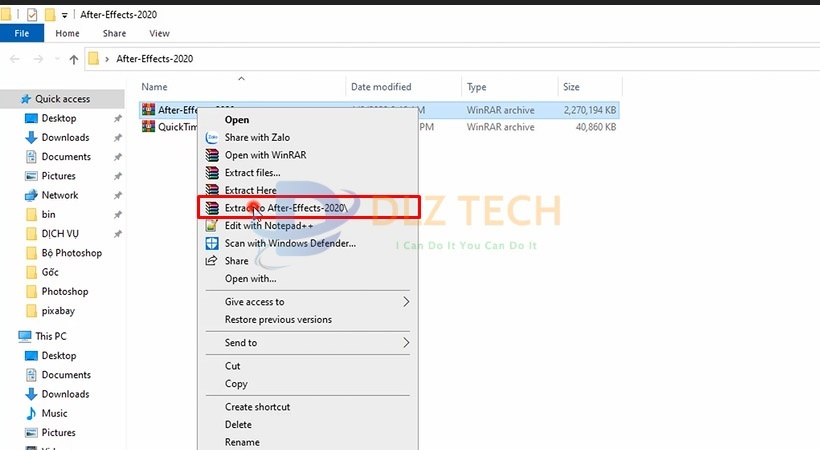Click the Notepad++ icon in context menu
The height and width of the screenshot is (450, 820).
[x=211, y=226]
